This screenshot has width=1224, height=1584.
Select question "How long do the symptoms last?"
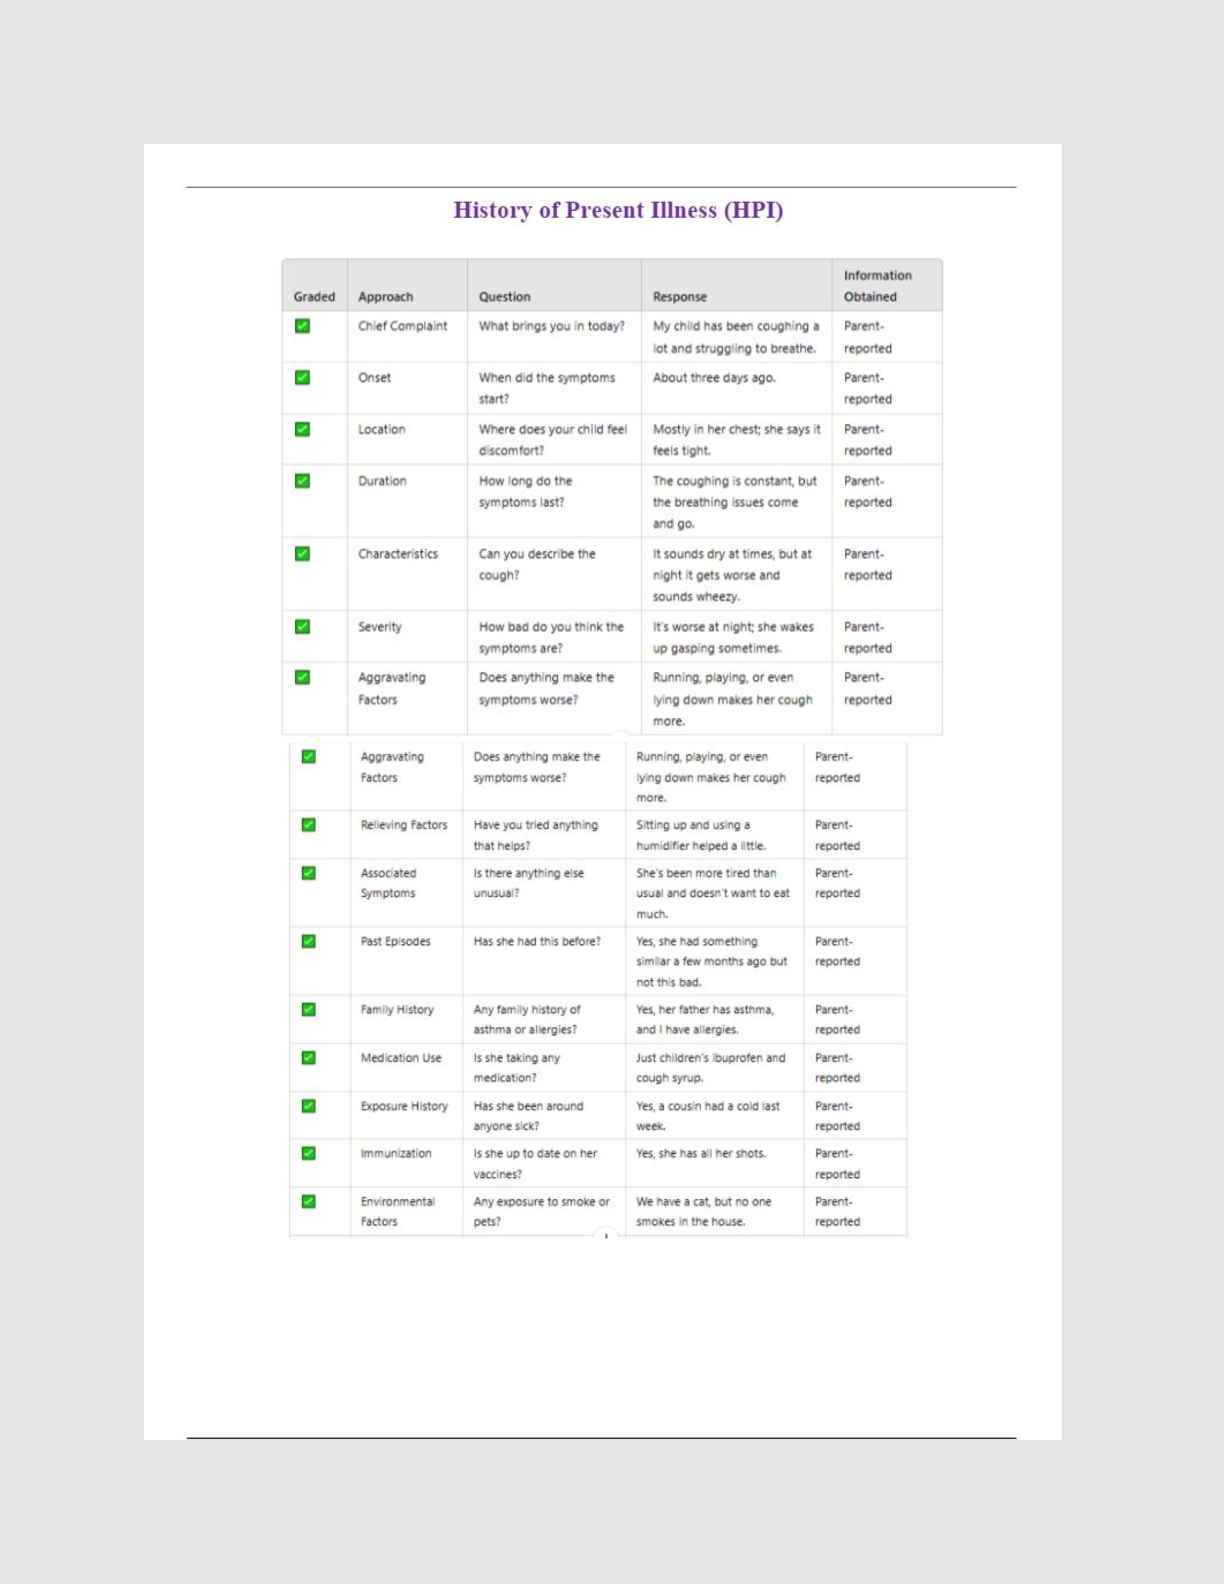click(526, 492)
